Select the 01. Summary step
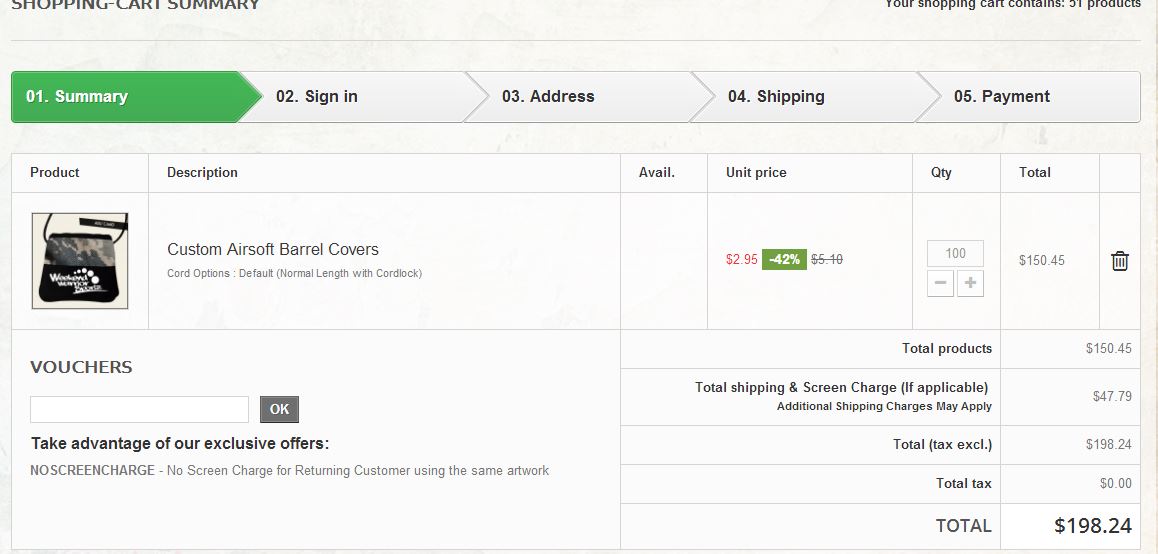 point(77,97)
